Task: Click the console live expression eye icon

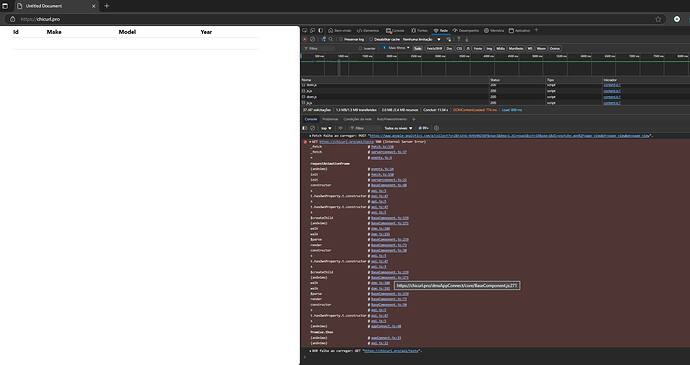Action: pos(340,128)
